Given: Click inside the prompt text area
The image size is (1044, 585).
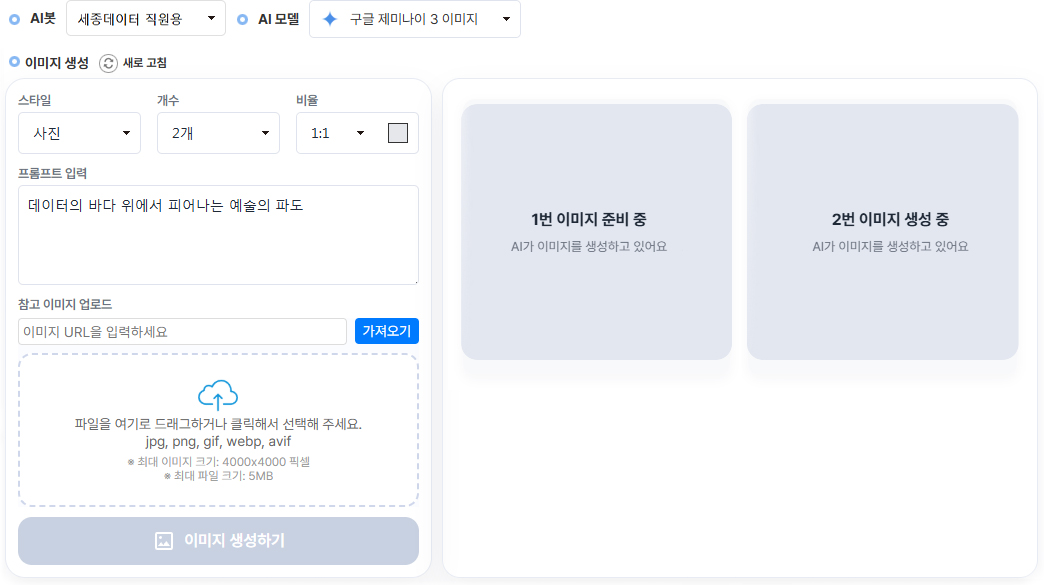Looking at the screenshot, I should 218,245.
